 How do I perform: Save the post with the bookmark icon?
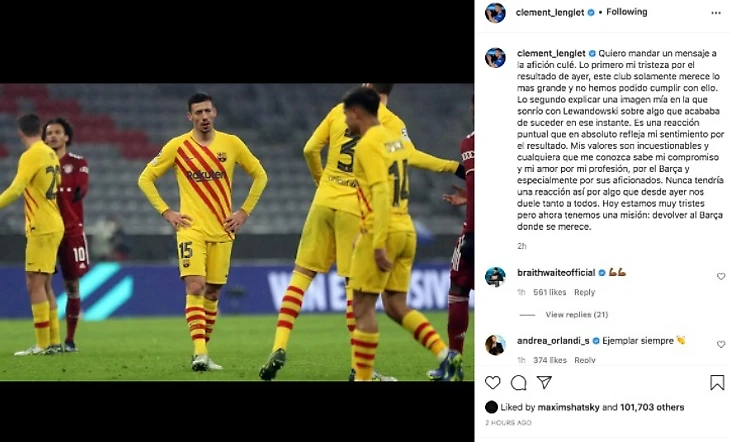click(x=717, y=383)
